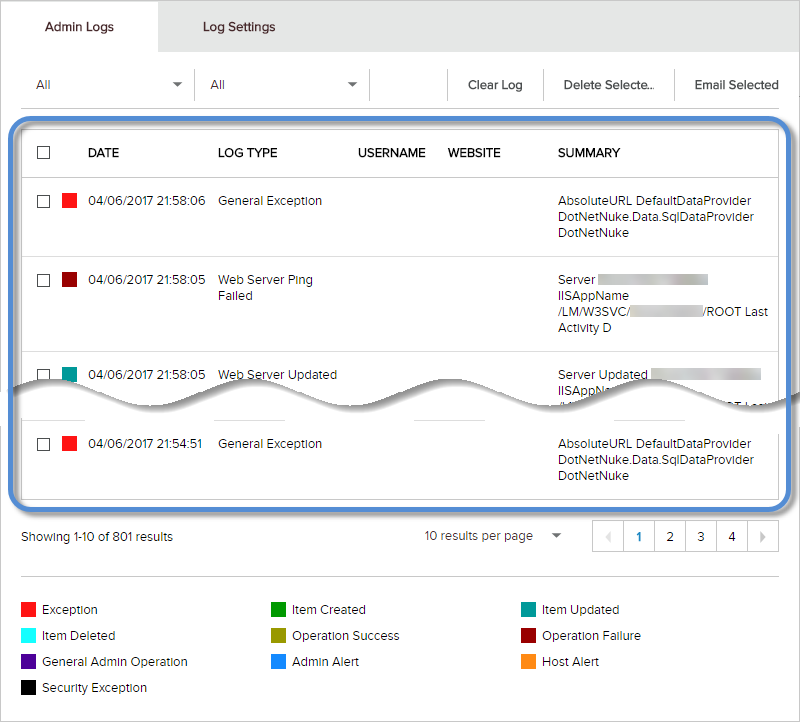Check the 21:58:06 General Exception row checkbox
800x722 pixels.
43,201
